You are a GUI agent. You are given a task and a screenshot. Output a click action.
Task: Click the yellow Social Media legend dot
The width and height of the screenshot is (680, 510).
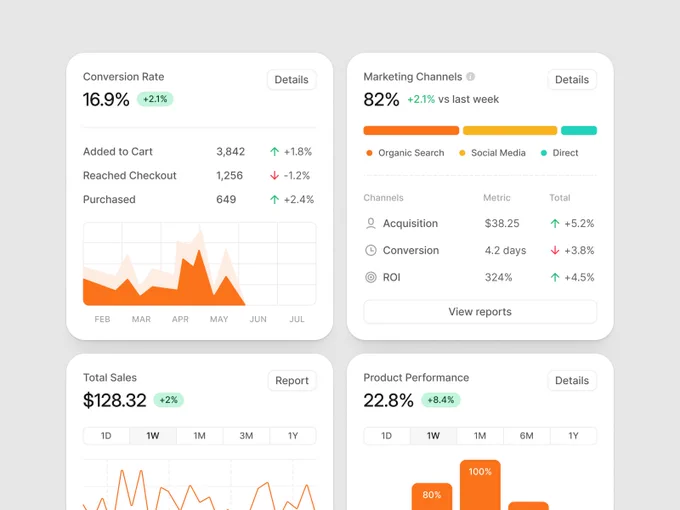[462, 153]
